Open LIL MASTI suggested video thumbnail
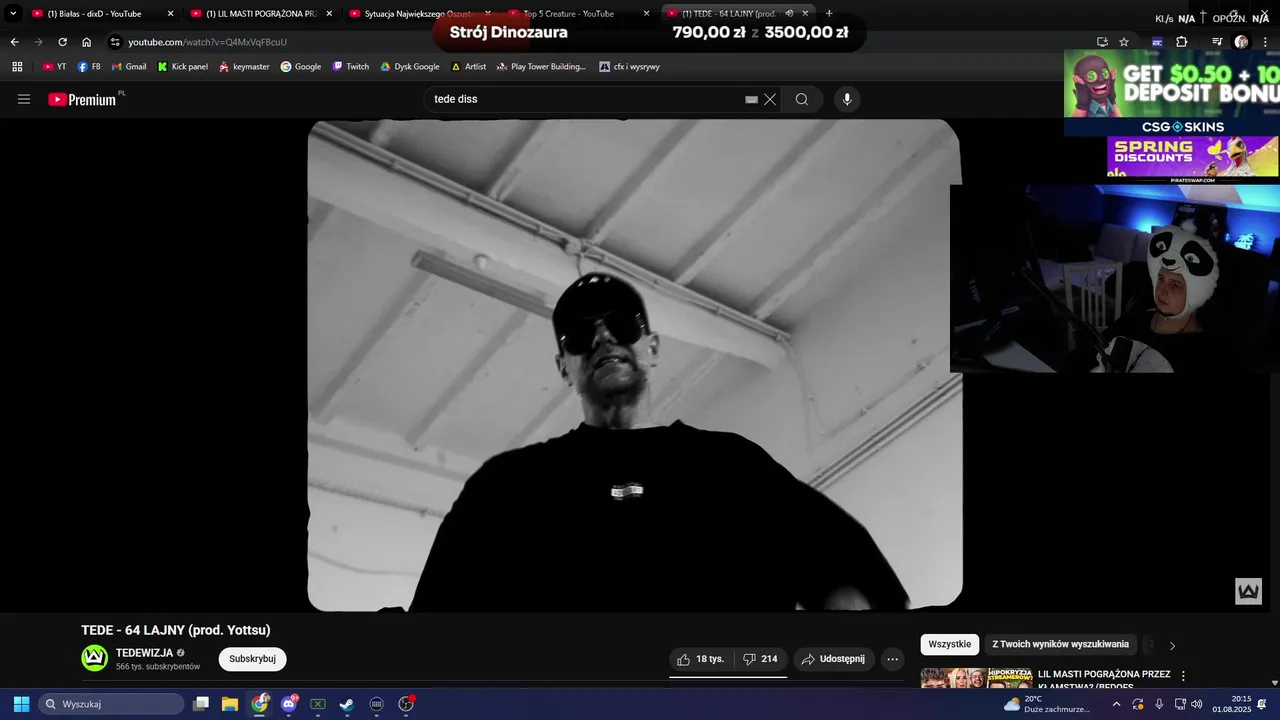The image size is (1280, 720). 976,678
